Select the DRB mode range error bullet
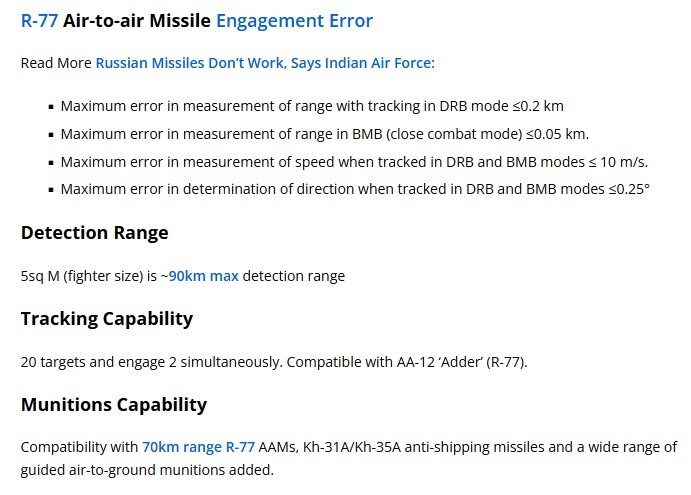 click(x=312, y=106)
